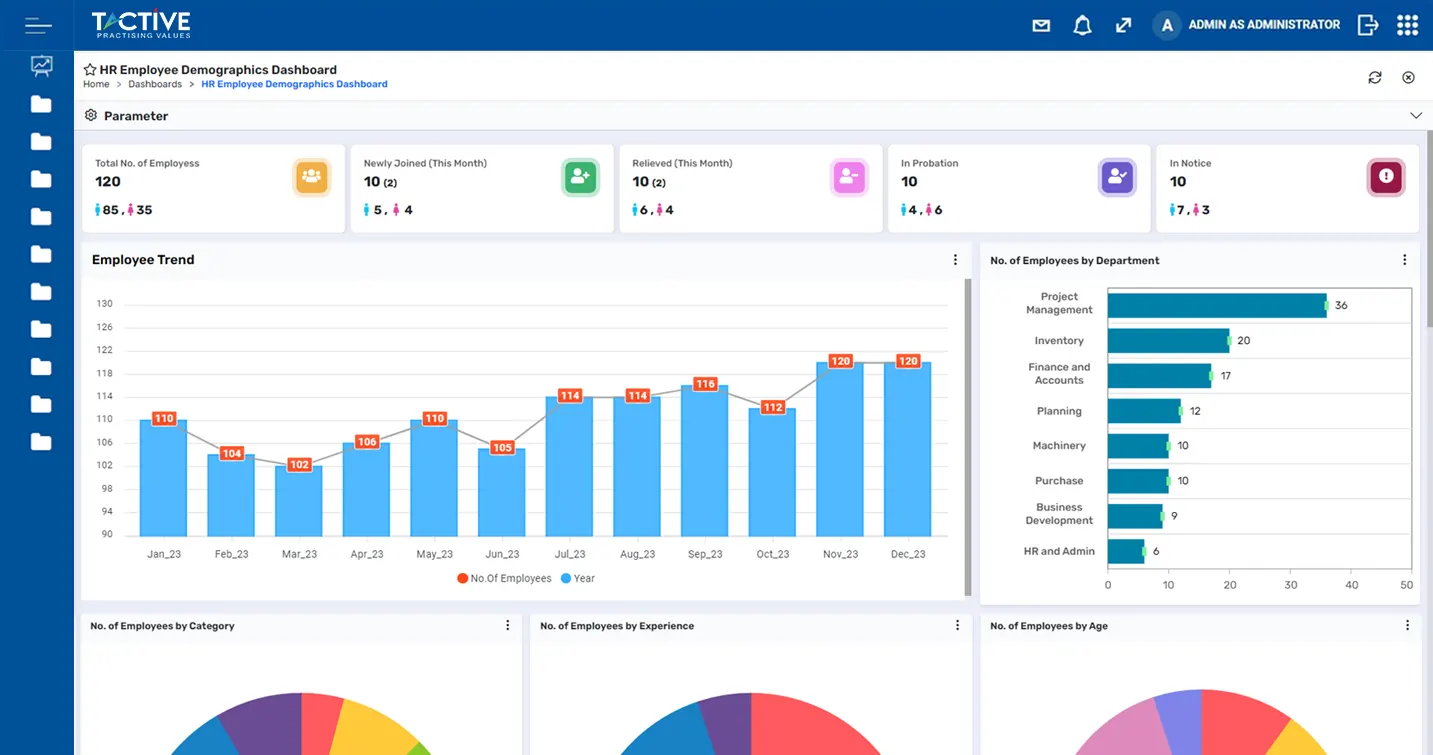The width and height of the screenshot is (1433, 755).
Task: Click the Parameter settings gear icon
Action: coord(91,115)
